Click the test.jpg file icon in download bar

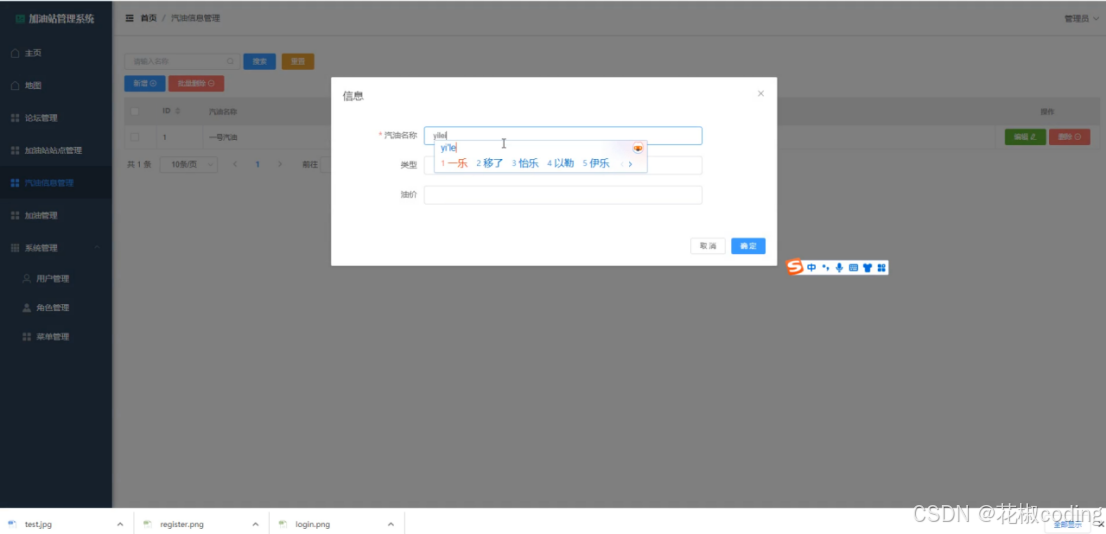12,524
